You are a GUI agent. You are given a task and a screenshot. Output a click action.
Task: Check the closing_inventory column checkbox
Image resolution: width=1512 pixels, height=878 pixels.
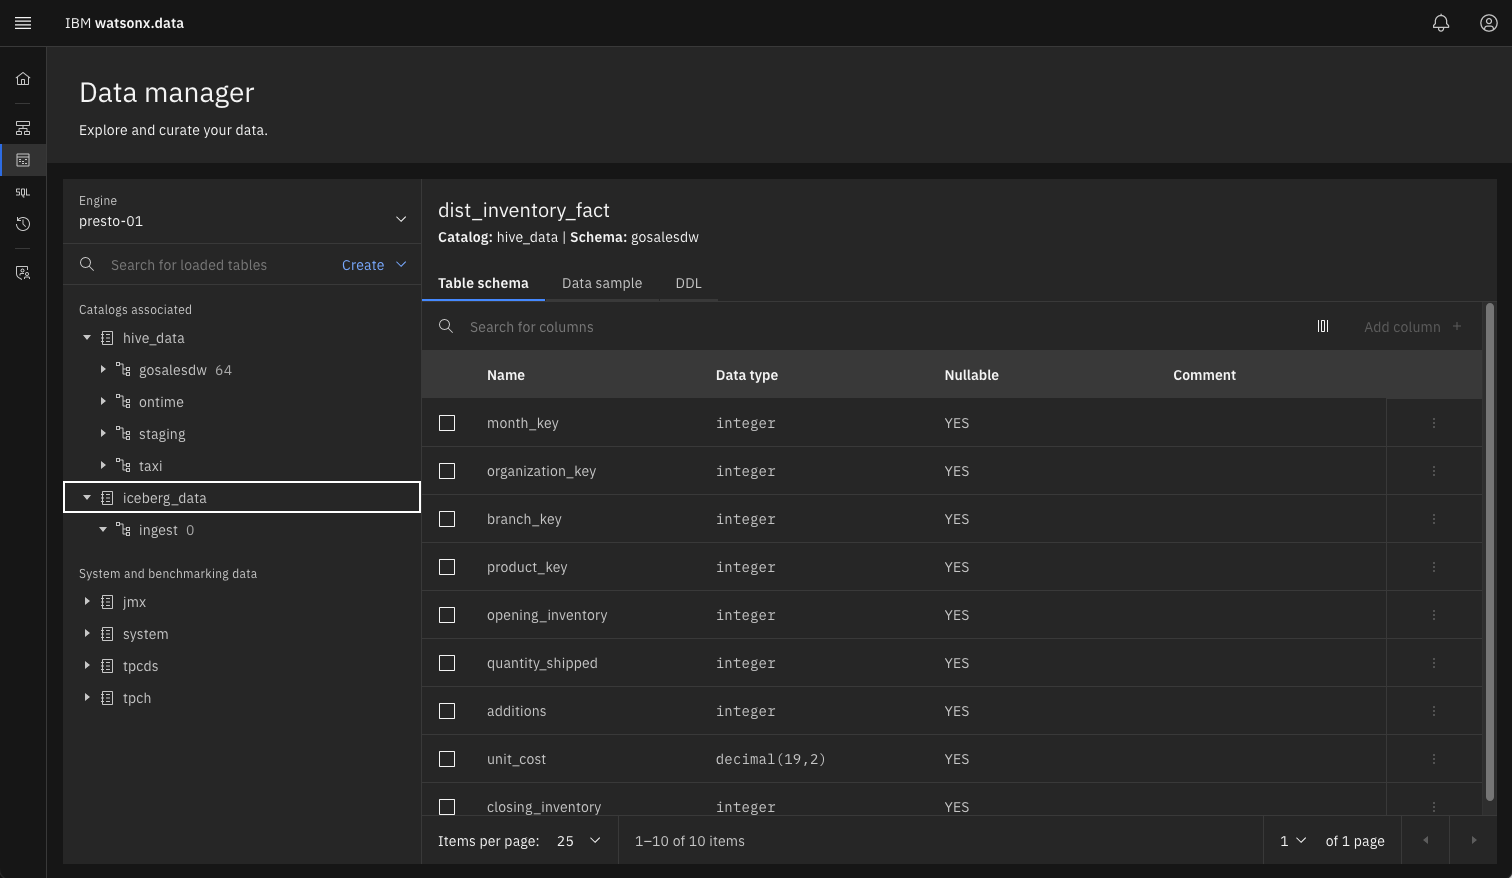pos(447,806)
